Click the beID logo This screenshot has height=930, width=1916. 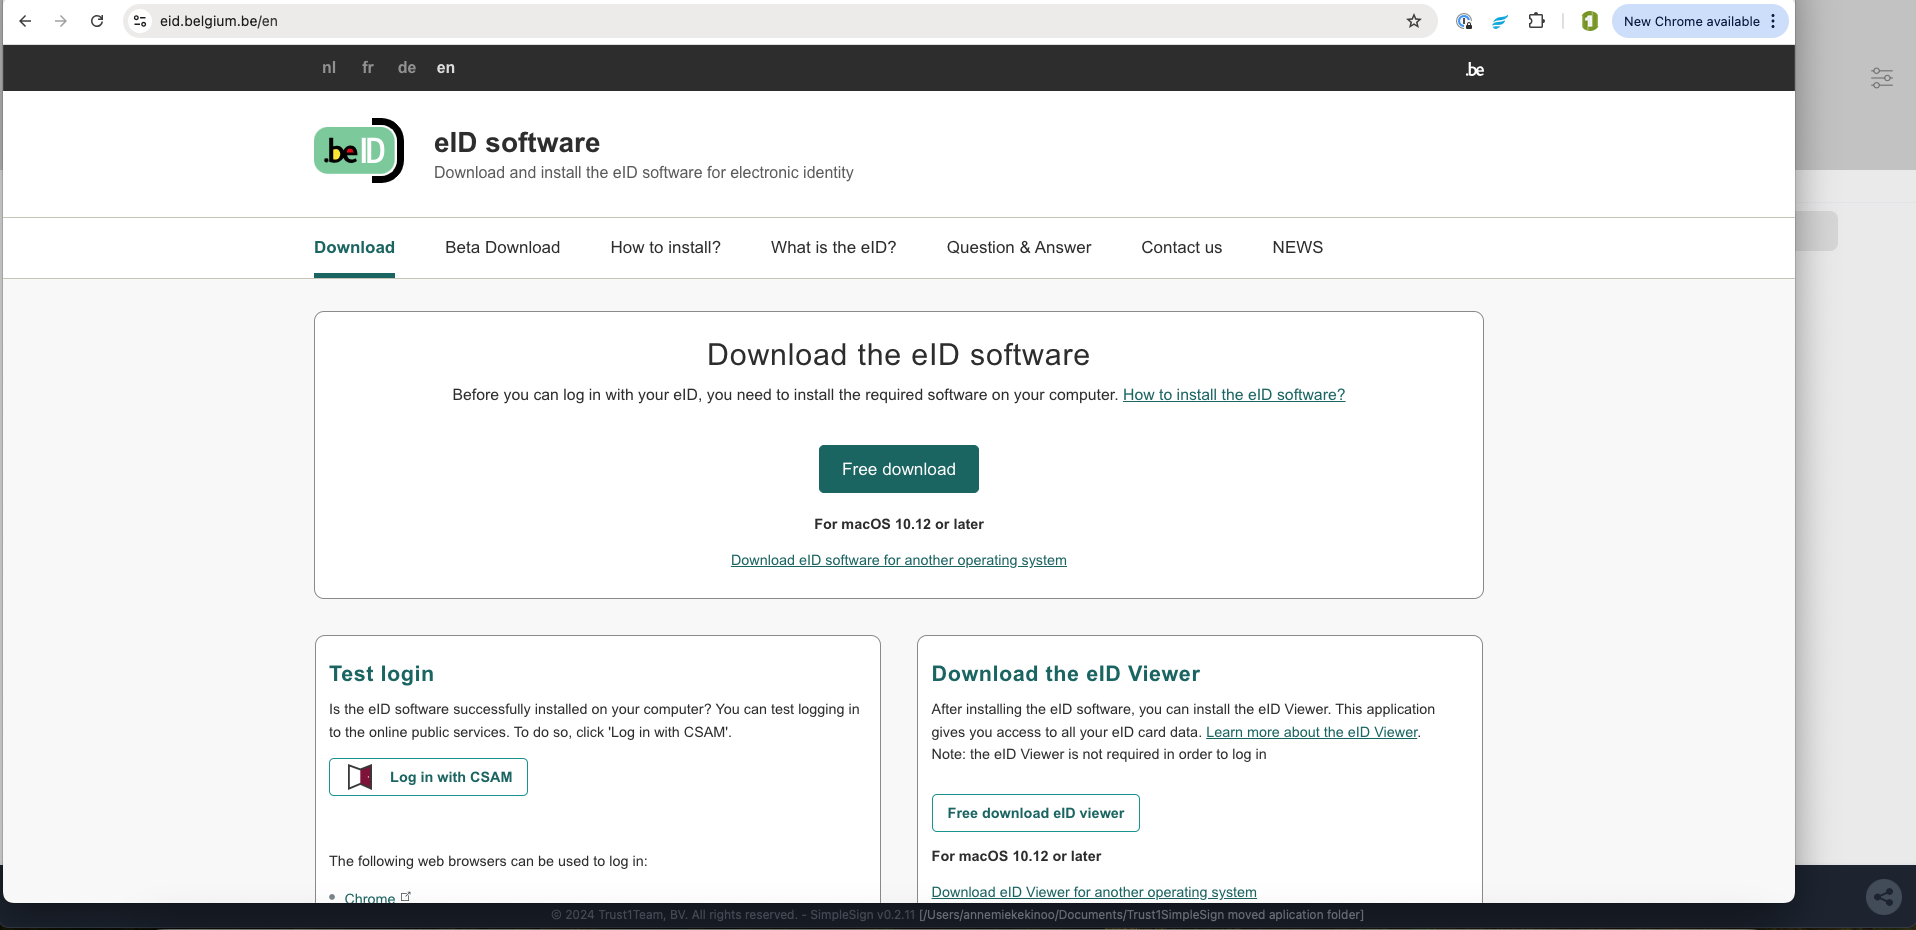tap(359, 151)
